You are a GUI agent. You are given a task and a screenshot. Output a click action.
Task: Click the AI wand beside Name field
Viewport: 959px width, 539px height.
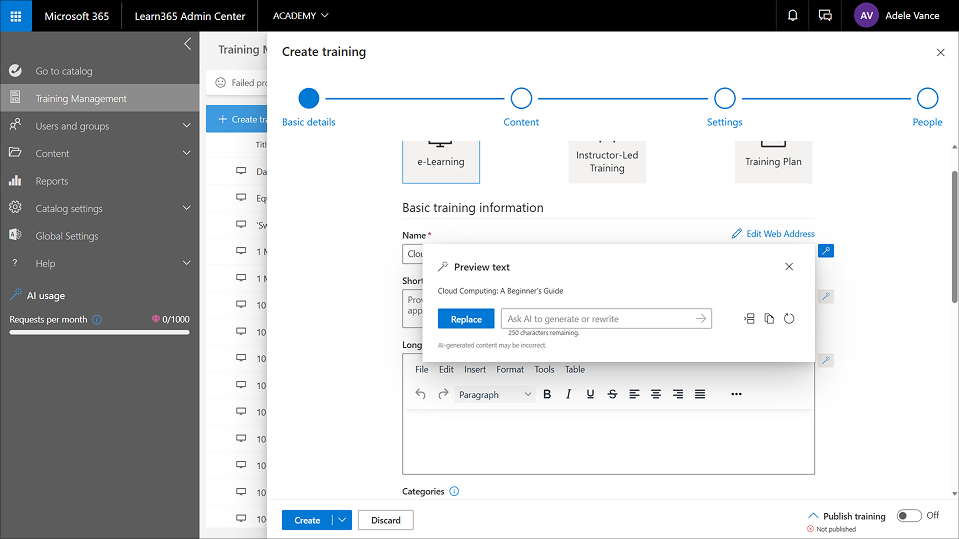[825, 251]
